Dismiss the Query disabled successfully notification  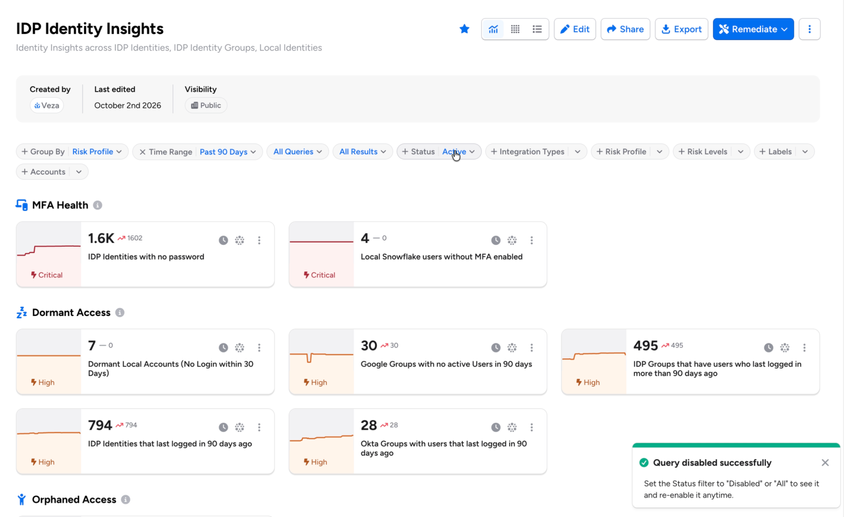pyautogui.click(x=825, y=463)
